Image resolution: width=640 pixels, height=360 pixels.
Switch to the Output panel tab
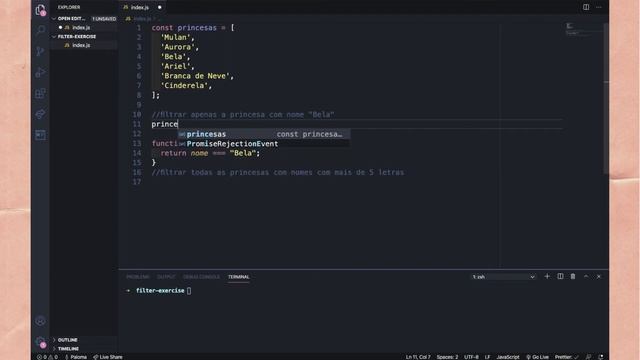(x=166, y=277)
